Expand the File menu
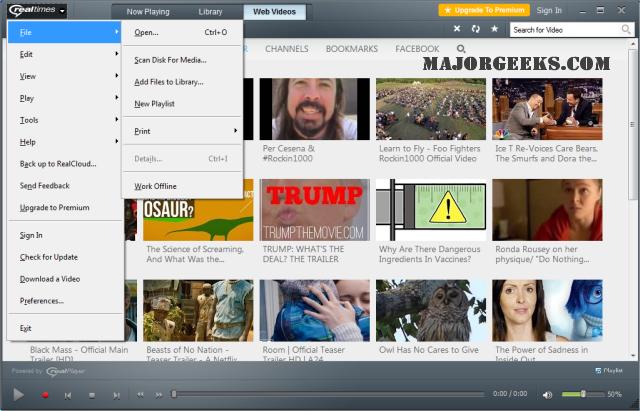Image resolution: width=640 pixels, height=411 pixels. pos(64,32)
